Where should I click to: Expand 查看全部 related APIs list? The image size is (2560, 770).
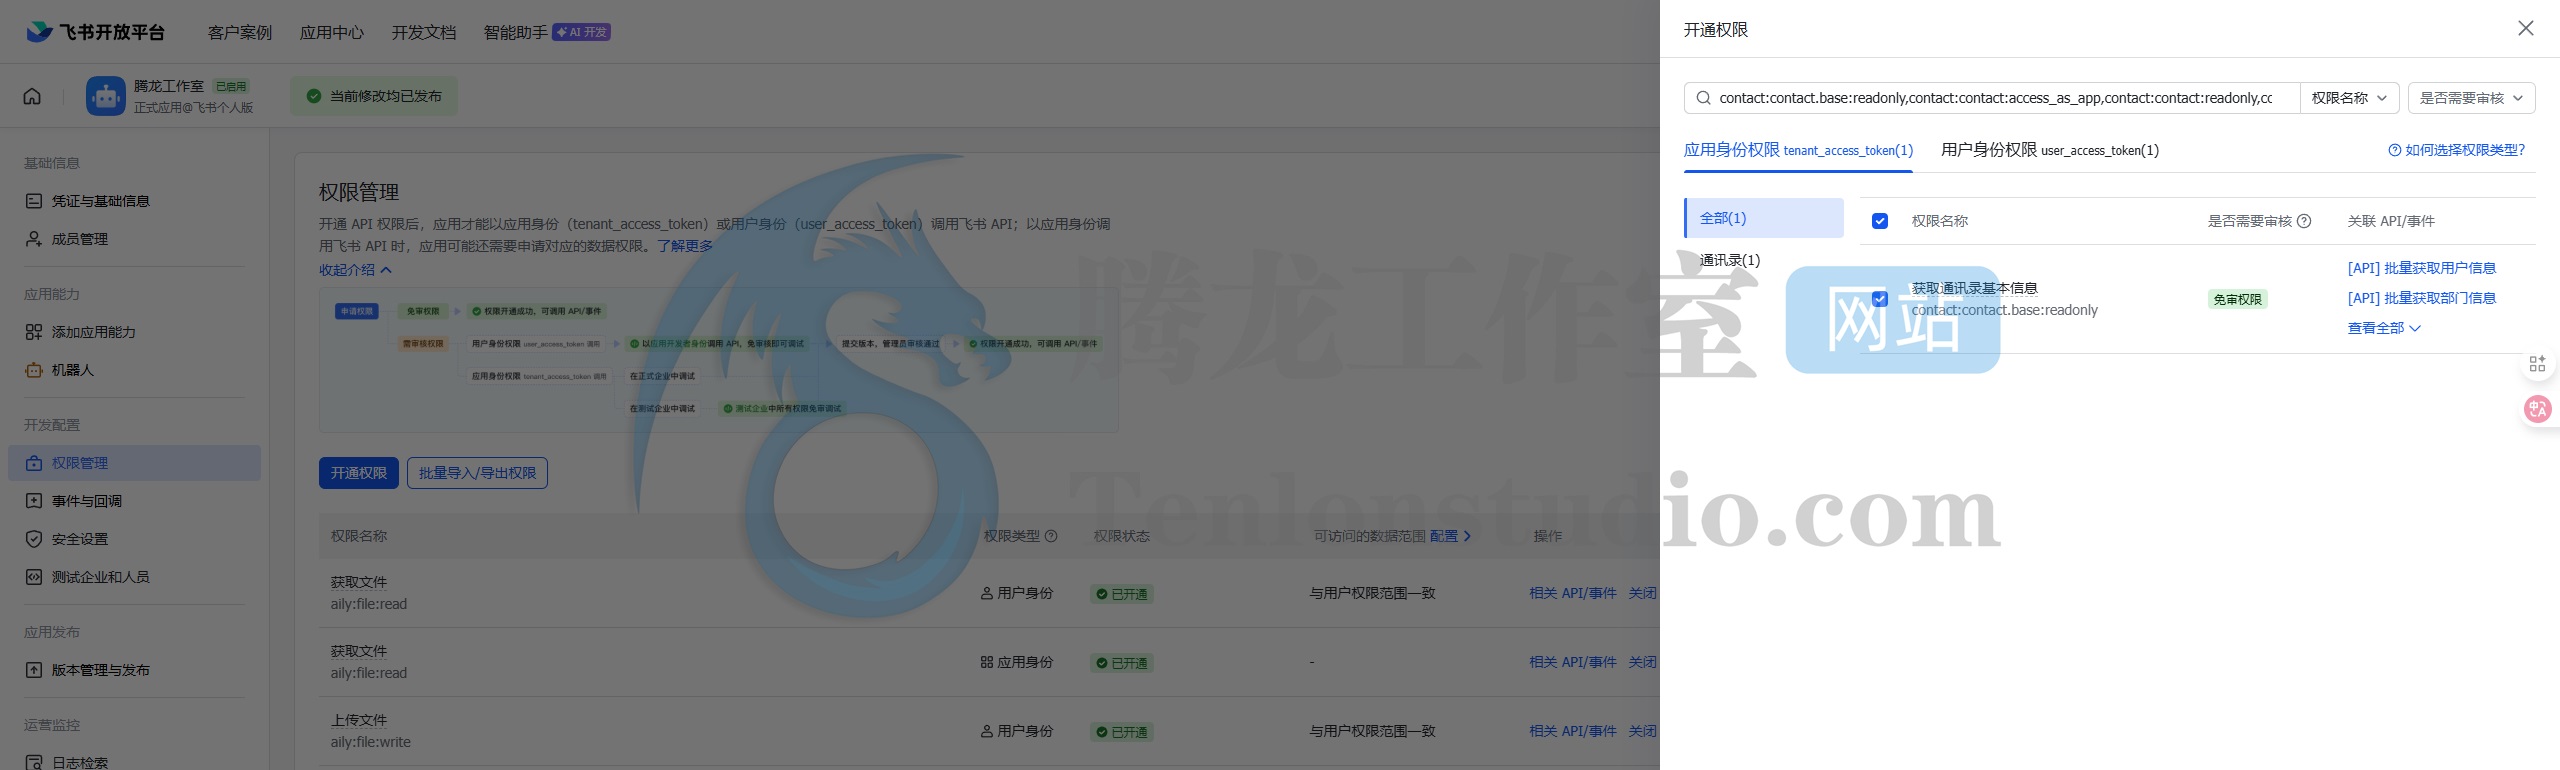pyautogui.click(x=2383, y=328)
